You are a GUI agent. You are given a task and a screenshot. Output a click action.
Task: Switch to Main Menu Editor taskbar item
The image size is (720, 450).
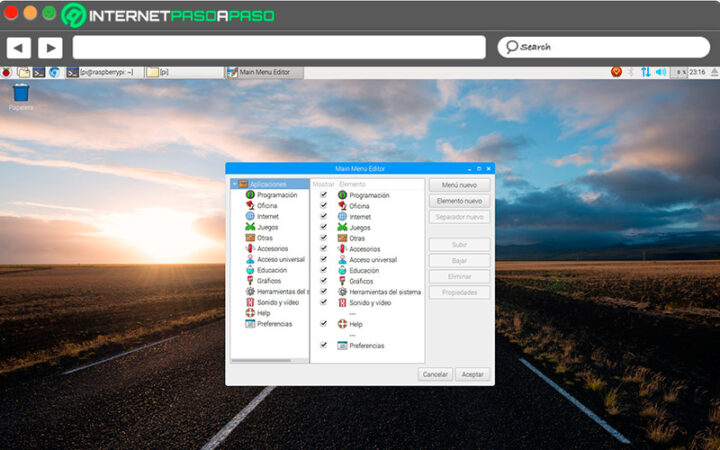[x=260, y=72]
